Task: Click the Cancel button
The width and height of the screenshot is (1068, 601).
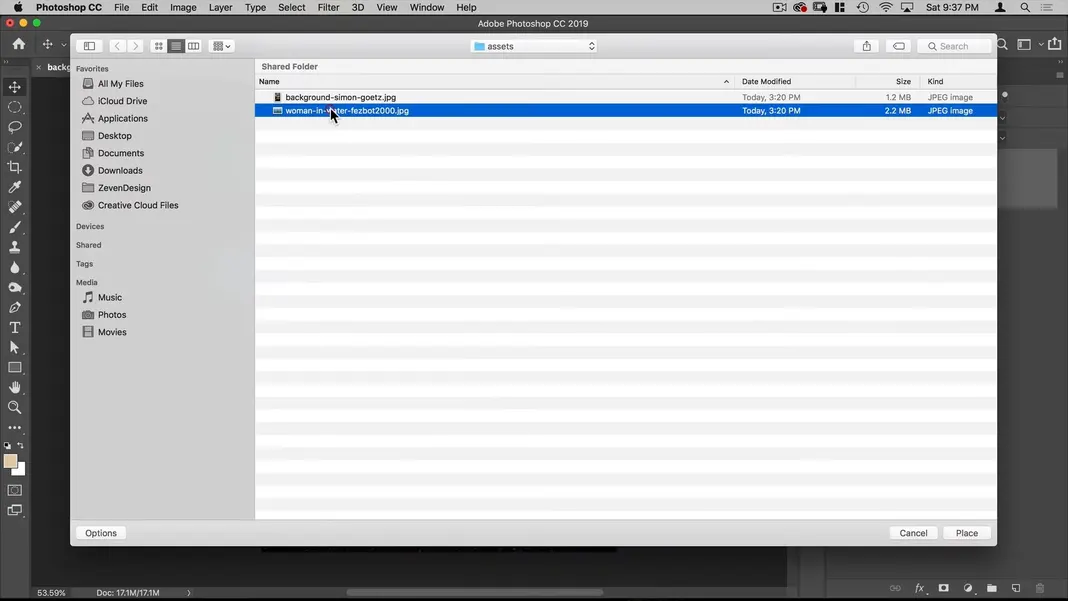Action: point(913,533)
